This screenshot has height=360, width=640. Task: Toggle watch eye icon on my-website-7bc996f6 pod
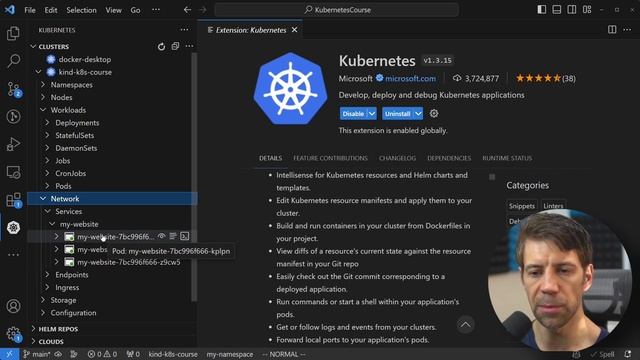click(162, 236)
